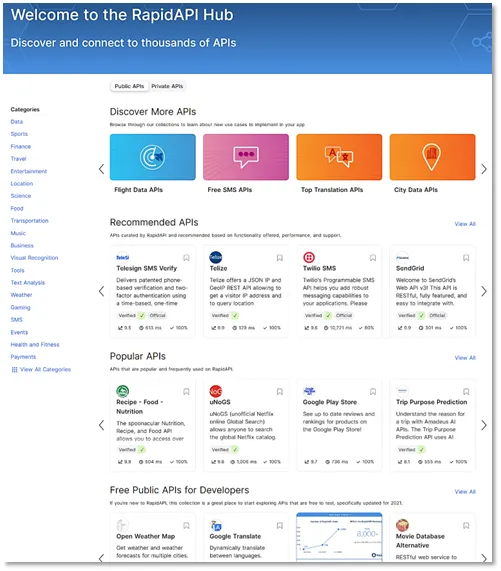Screen dimensions: 501x571
Task: Click the Trip Purpose Prediction logo
Action: point(402,391)
